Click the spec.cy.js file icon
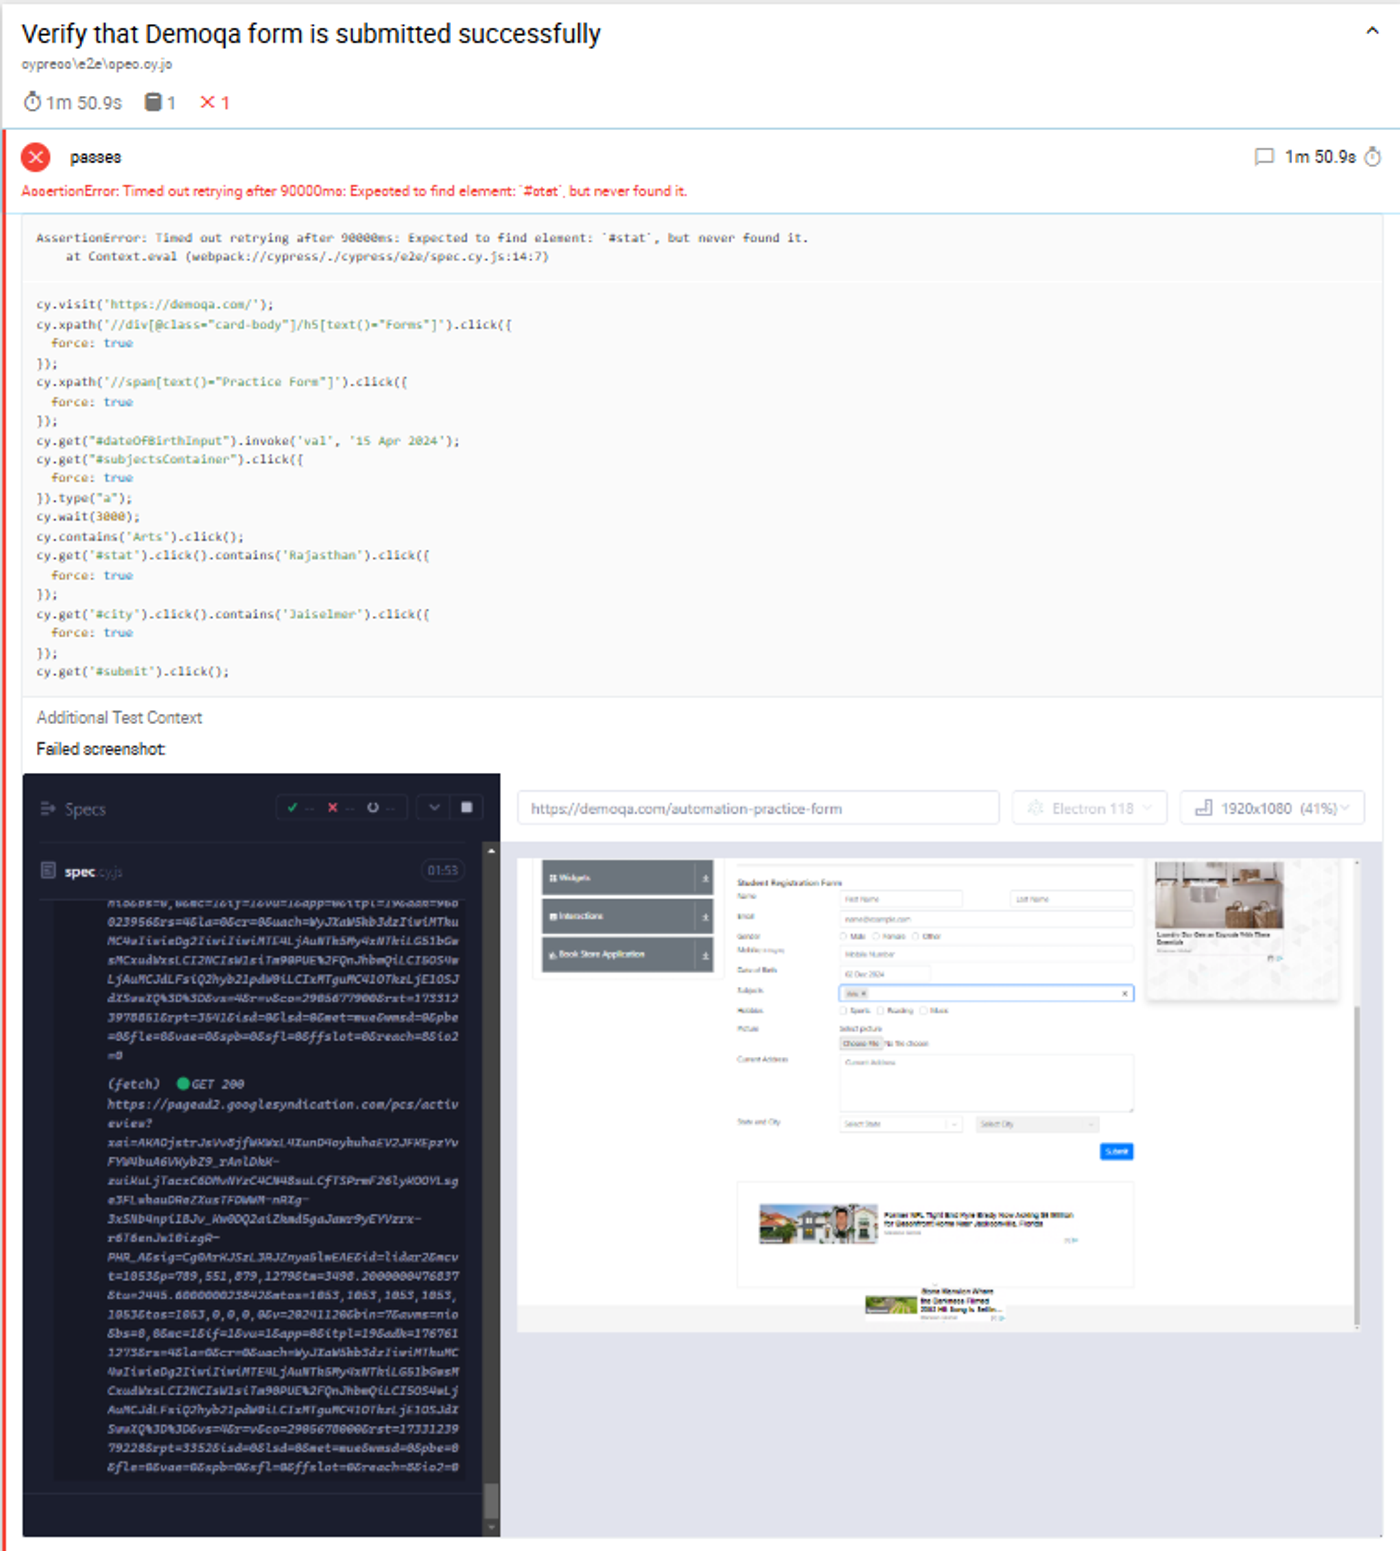 coord(48,871)
